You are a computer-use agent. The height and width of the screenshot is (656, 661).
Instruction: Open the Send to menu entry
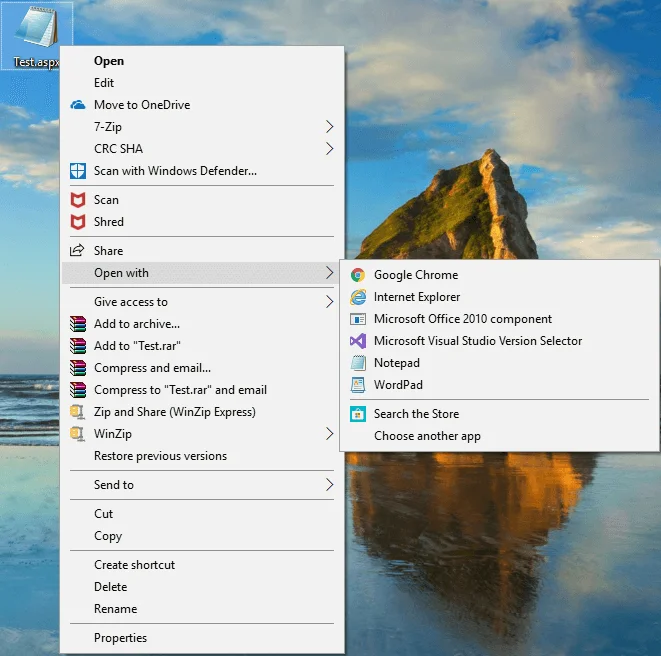pos(202,484)
